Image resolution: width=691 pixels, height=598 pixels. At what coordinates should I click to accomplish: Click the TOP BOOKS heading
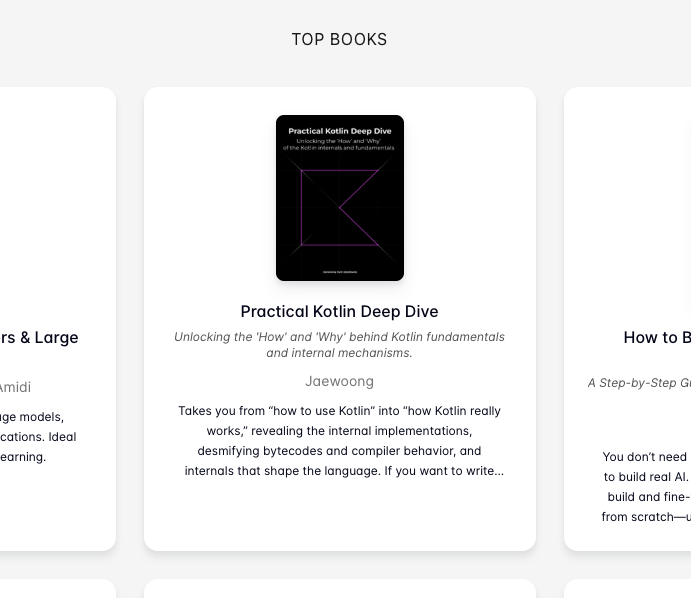339,39
